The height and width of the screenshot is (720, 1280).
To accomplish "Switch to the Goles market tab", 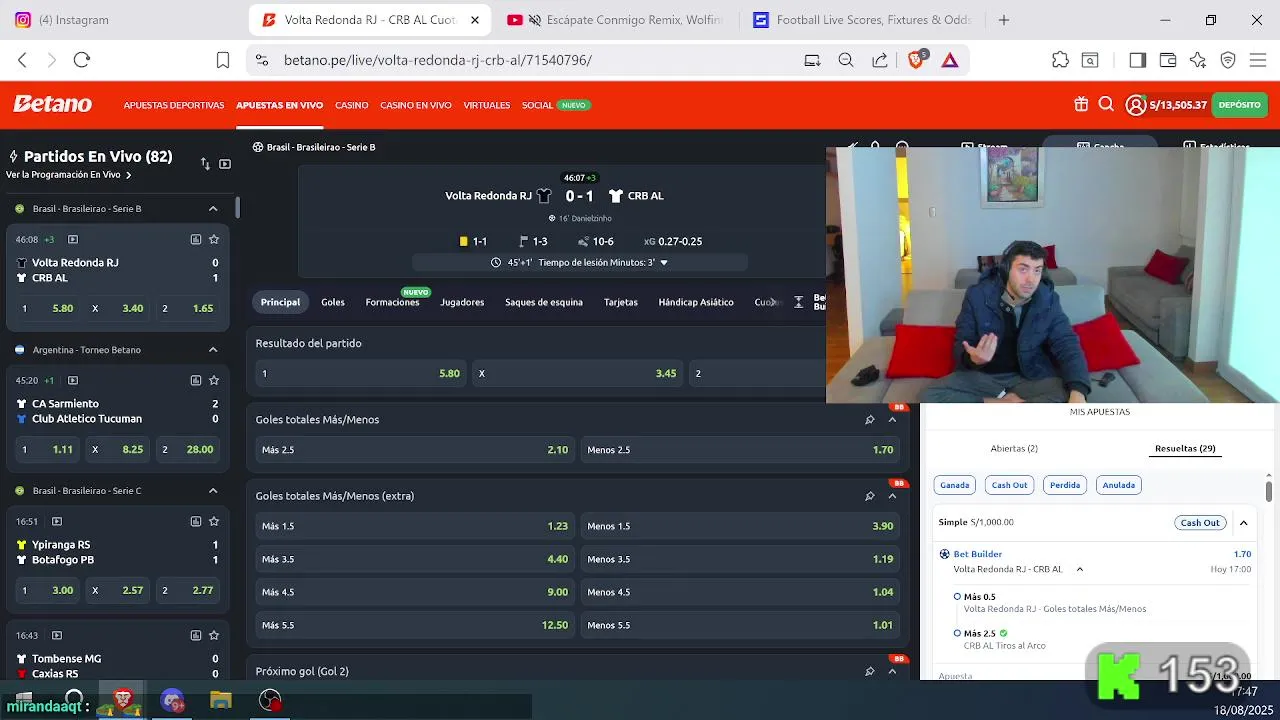I will (333, 302).
